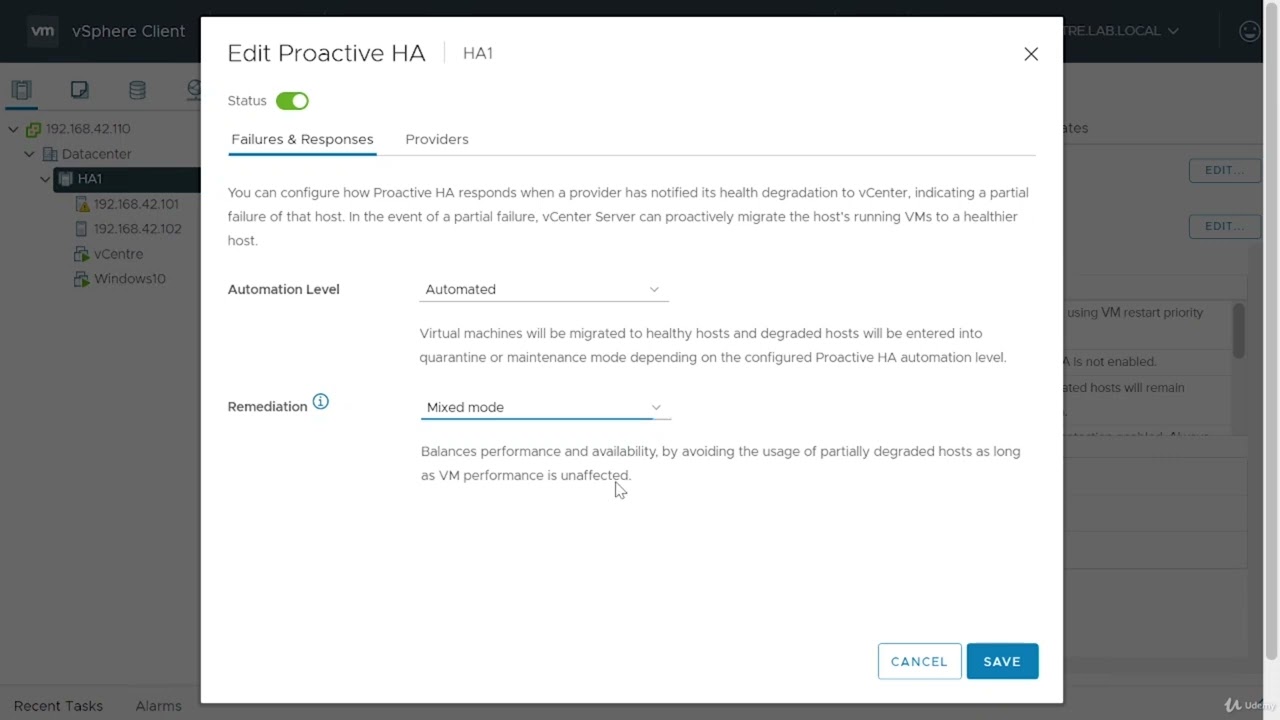Select the 192.168.42.110 vCenter icon

tap(33, 129)
